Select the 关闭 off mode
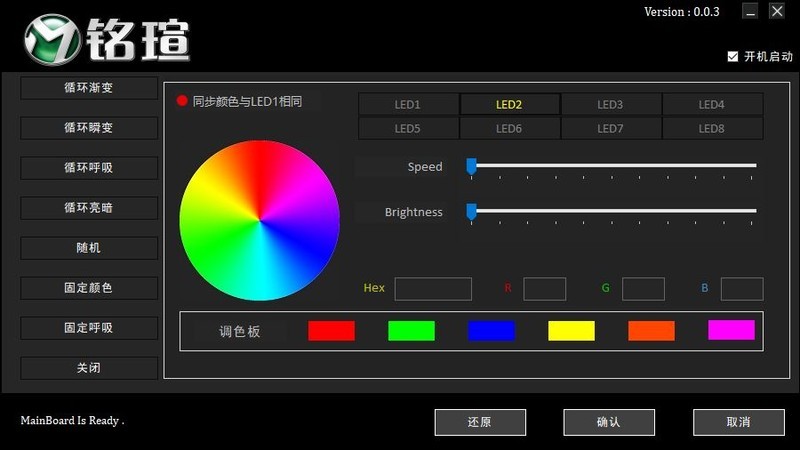 89,368
